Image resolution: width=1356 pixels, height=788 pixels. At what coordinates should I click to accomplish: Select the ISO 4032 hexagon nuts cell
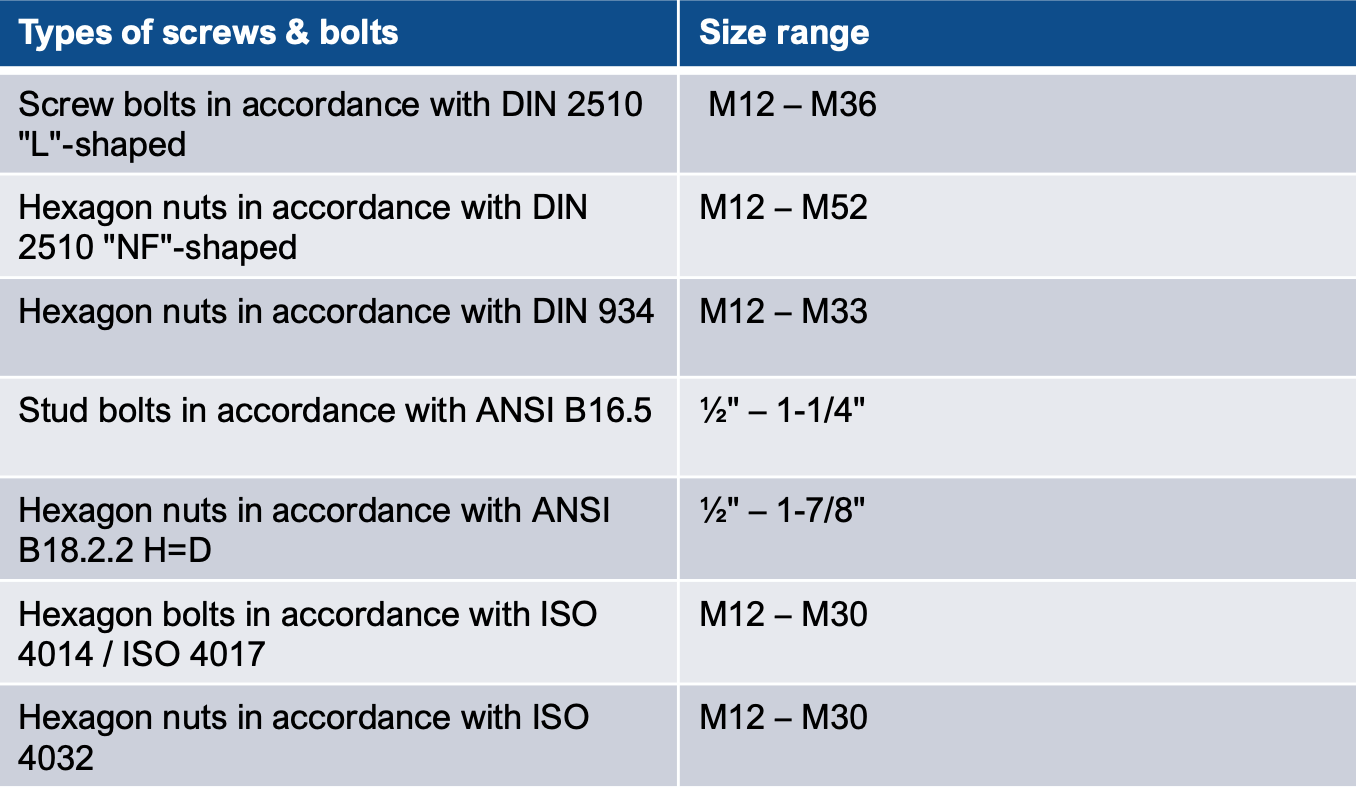tap(339, 736)
